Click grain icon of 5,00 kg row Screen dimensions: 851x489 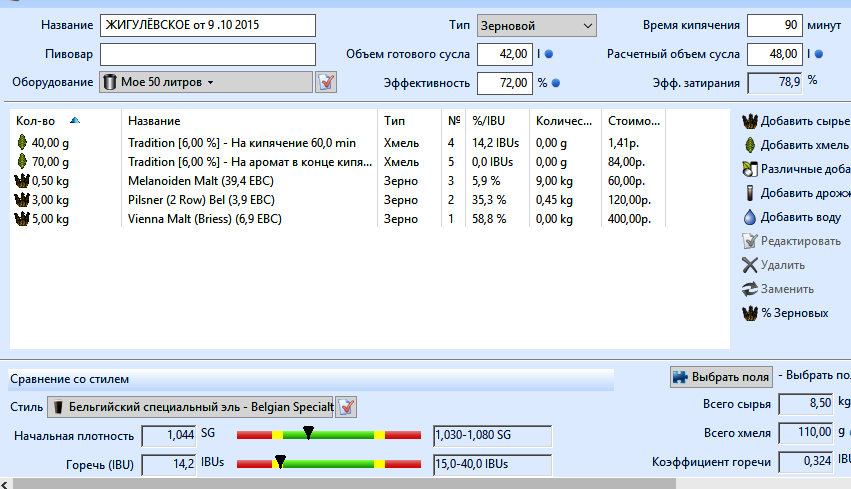[x=22, y=218]
